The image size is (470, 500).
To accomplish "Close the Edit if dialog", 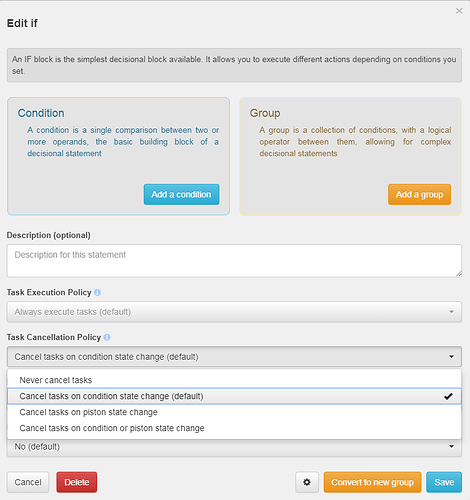I will pyautogui.click(x=459, y=11).
